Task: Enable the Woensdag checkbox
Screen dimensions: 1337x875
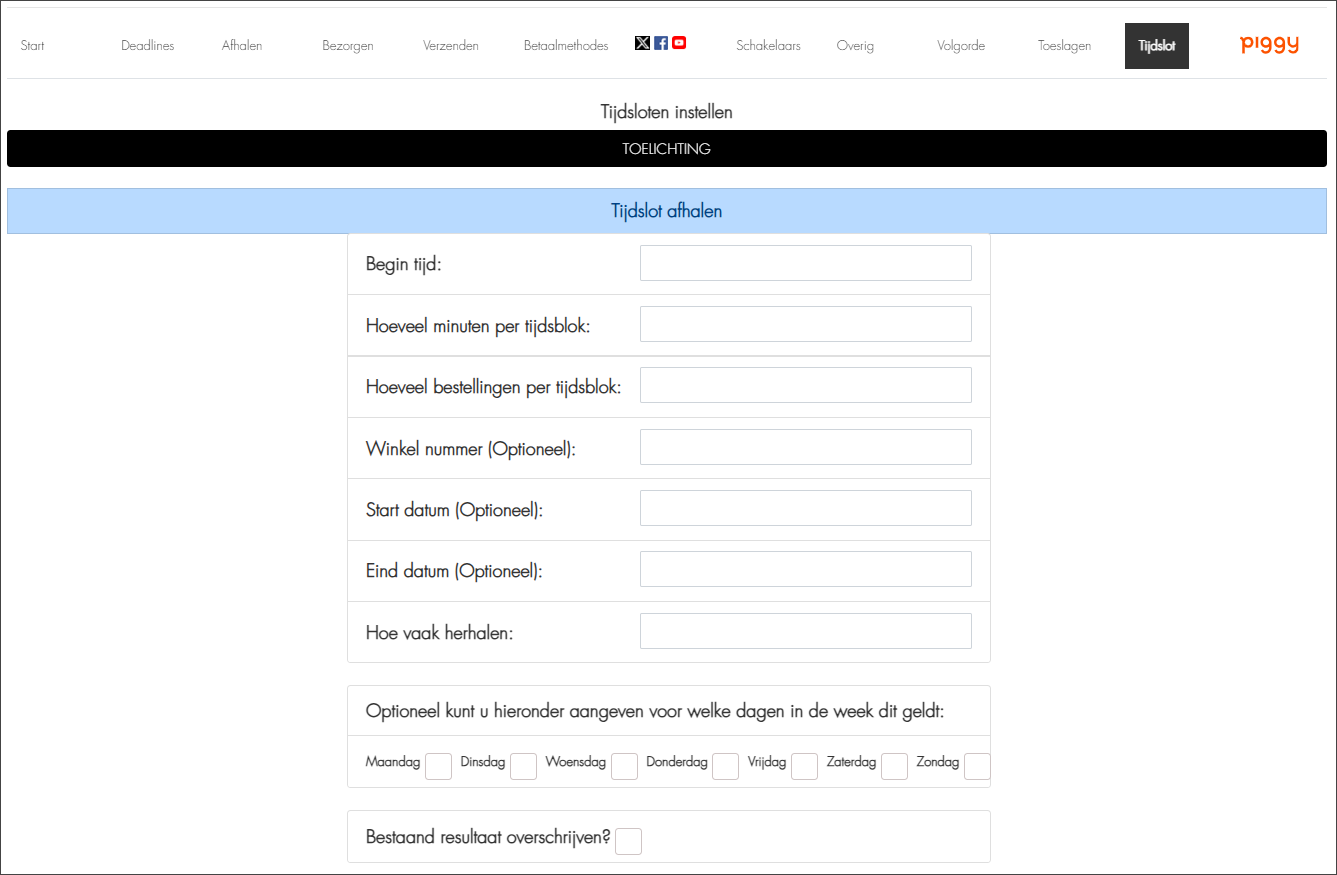Action: 624,766
